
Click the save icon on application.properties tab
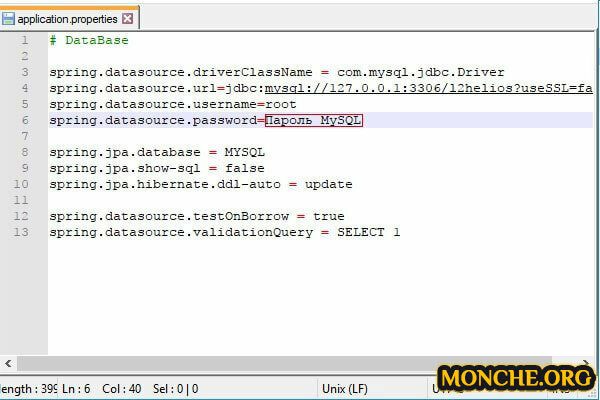pos(9,18)
